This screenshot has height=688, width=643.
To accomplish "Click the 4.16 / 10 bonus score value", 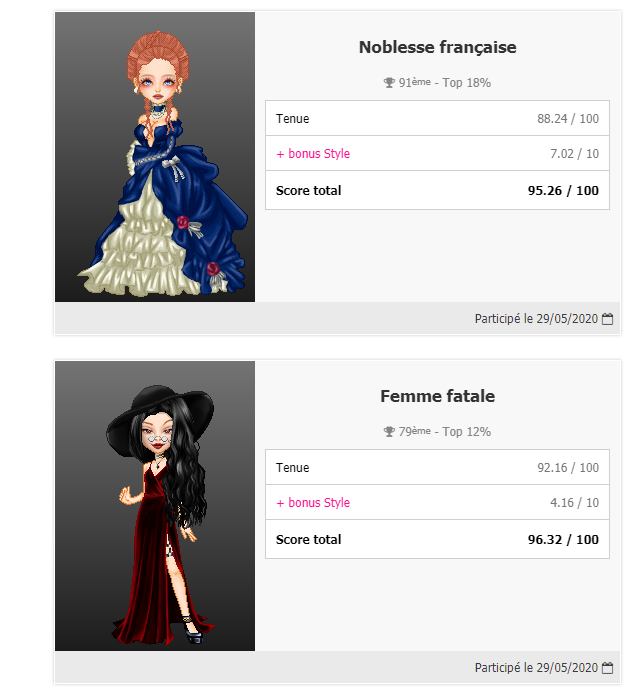I will coord(575,502).
